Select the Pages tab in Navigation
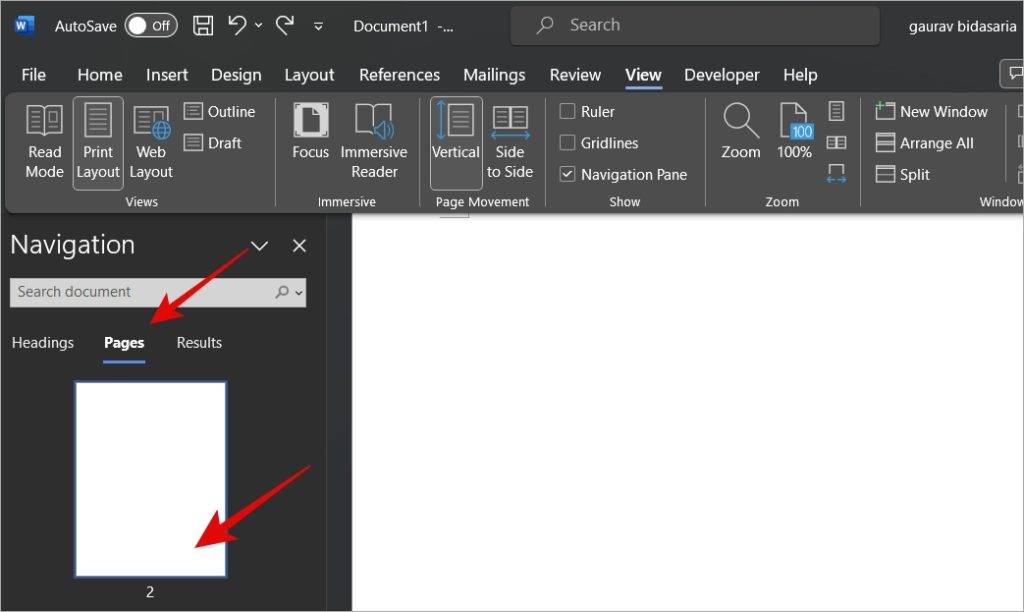1024x612 pixels. click(124, 344)
